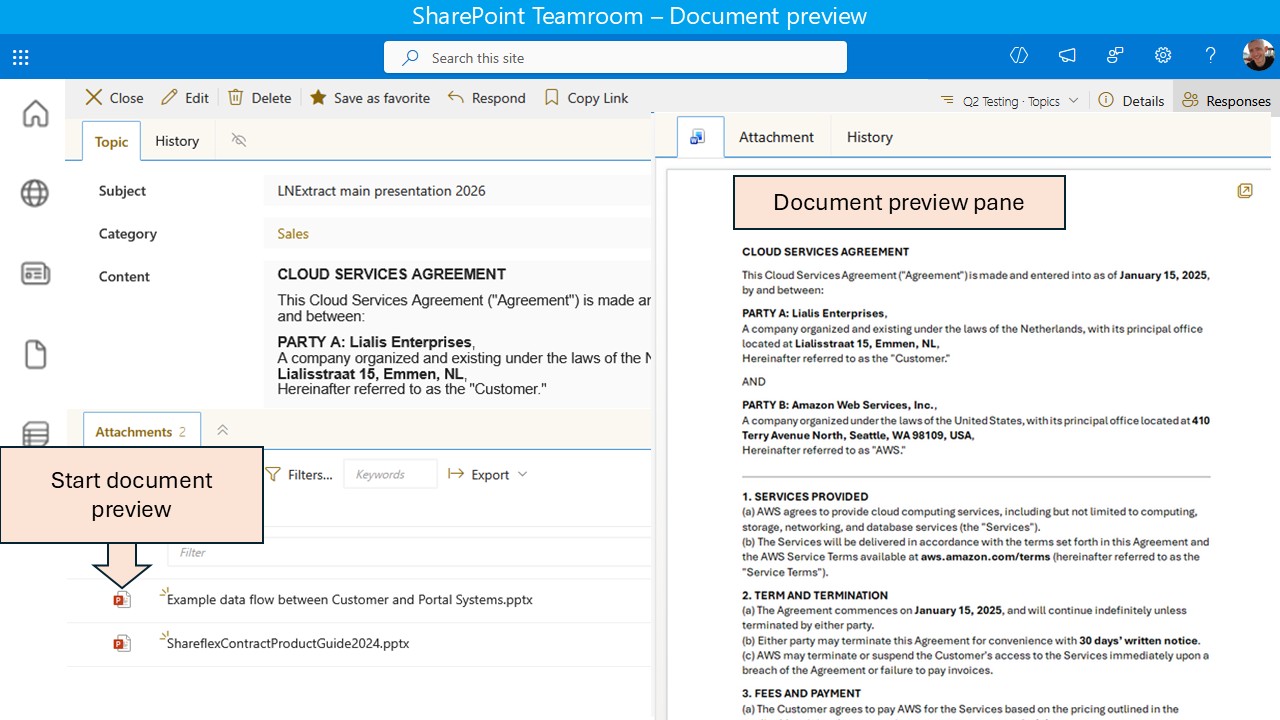Toggle the crossed-eye visibility icon near Topic tab
Screen dimensions: 1280x720
click(238, 141)
